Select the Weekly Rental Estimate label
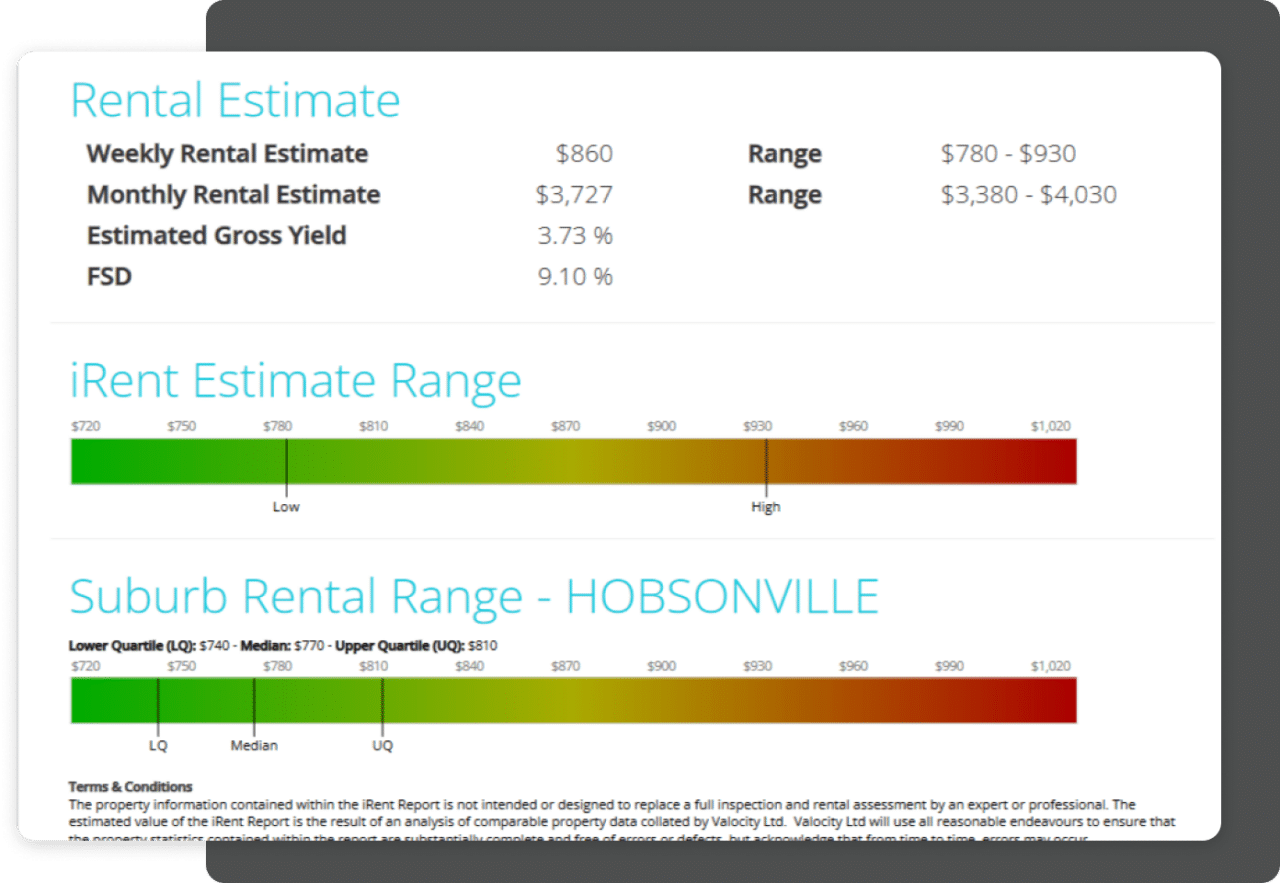The height and width of the screenshot is (883, 1280). pyautogui.click(x=227, y=154)
